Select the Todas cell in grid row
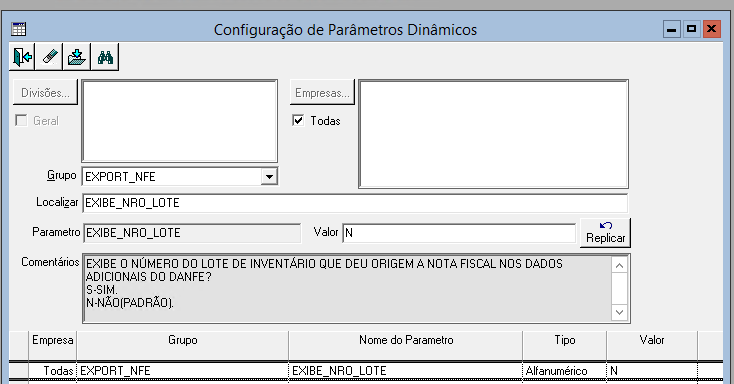This screenshot has width=734, height=384. (52, 371)
